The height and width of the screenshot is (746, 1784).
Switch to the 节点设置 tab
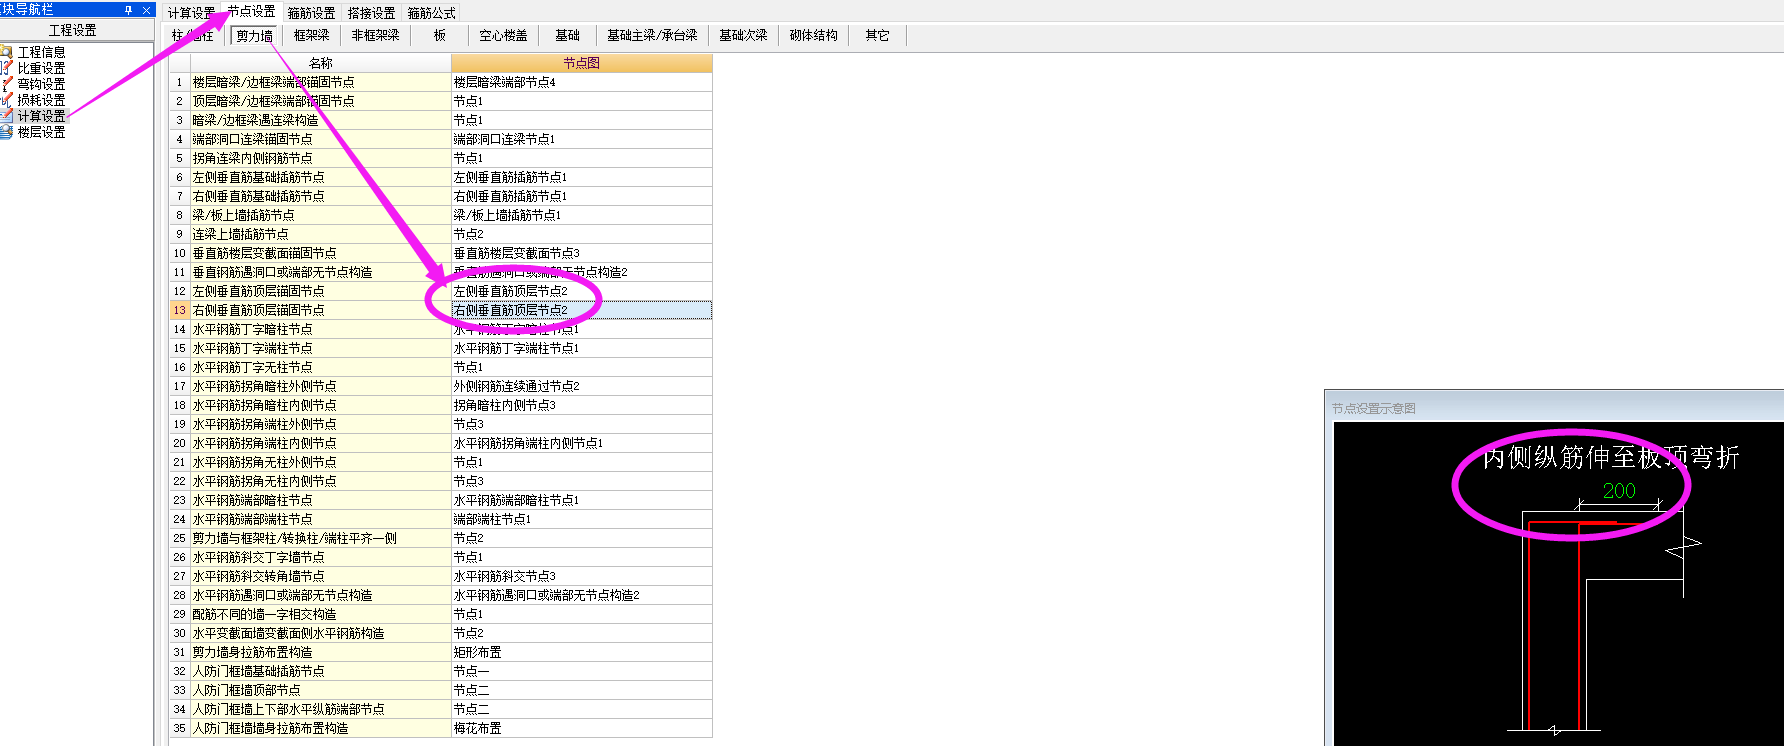251,12
